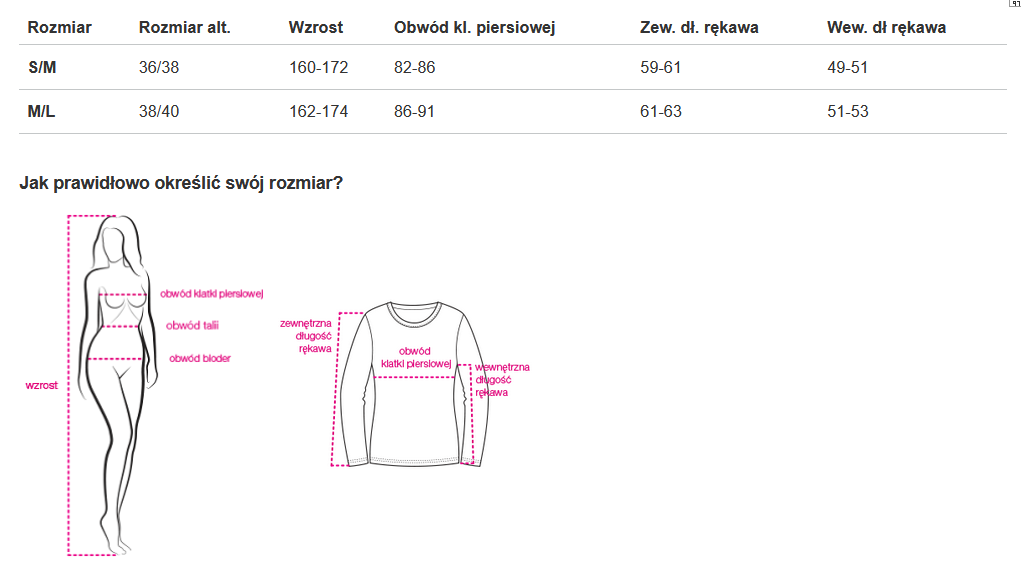Click the Wew. dł rękawa column header
Image resolution: width=1021 pixels, height=576 pixels.
[886, 27]
